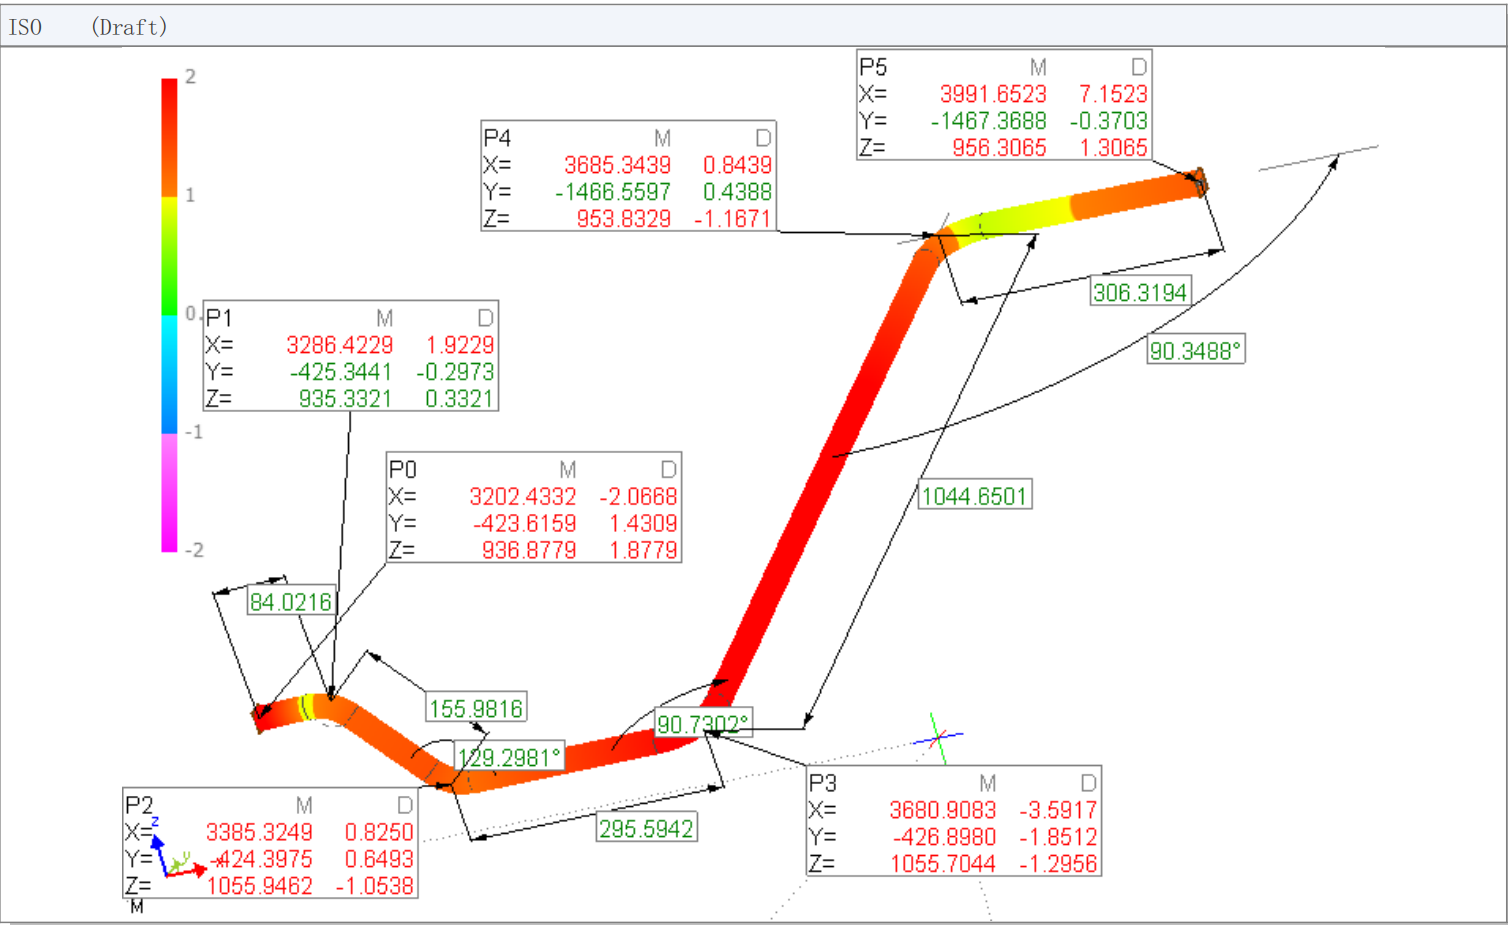
Task: Select the 90.3488° angle label
Action: pos(1195,351)
